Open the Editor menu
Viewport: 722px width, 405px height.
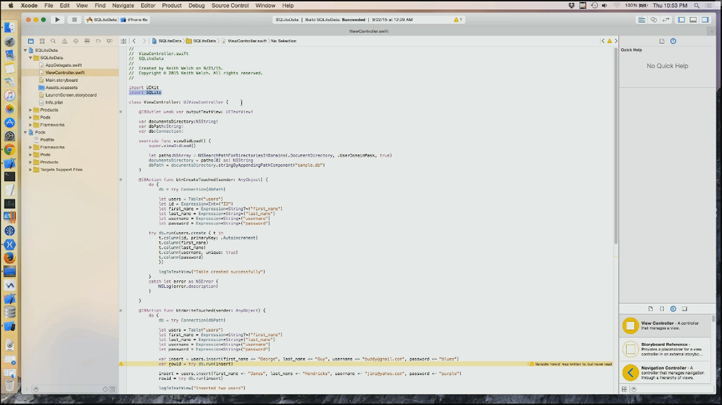pos(147,5)
